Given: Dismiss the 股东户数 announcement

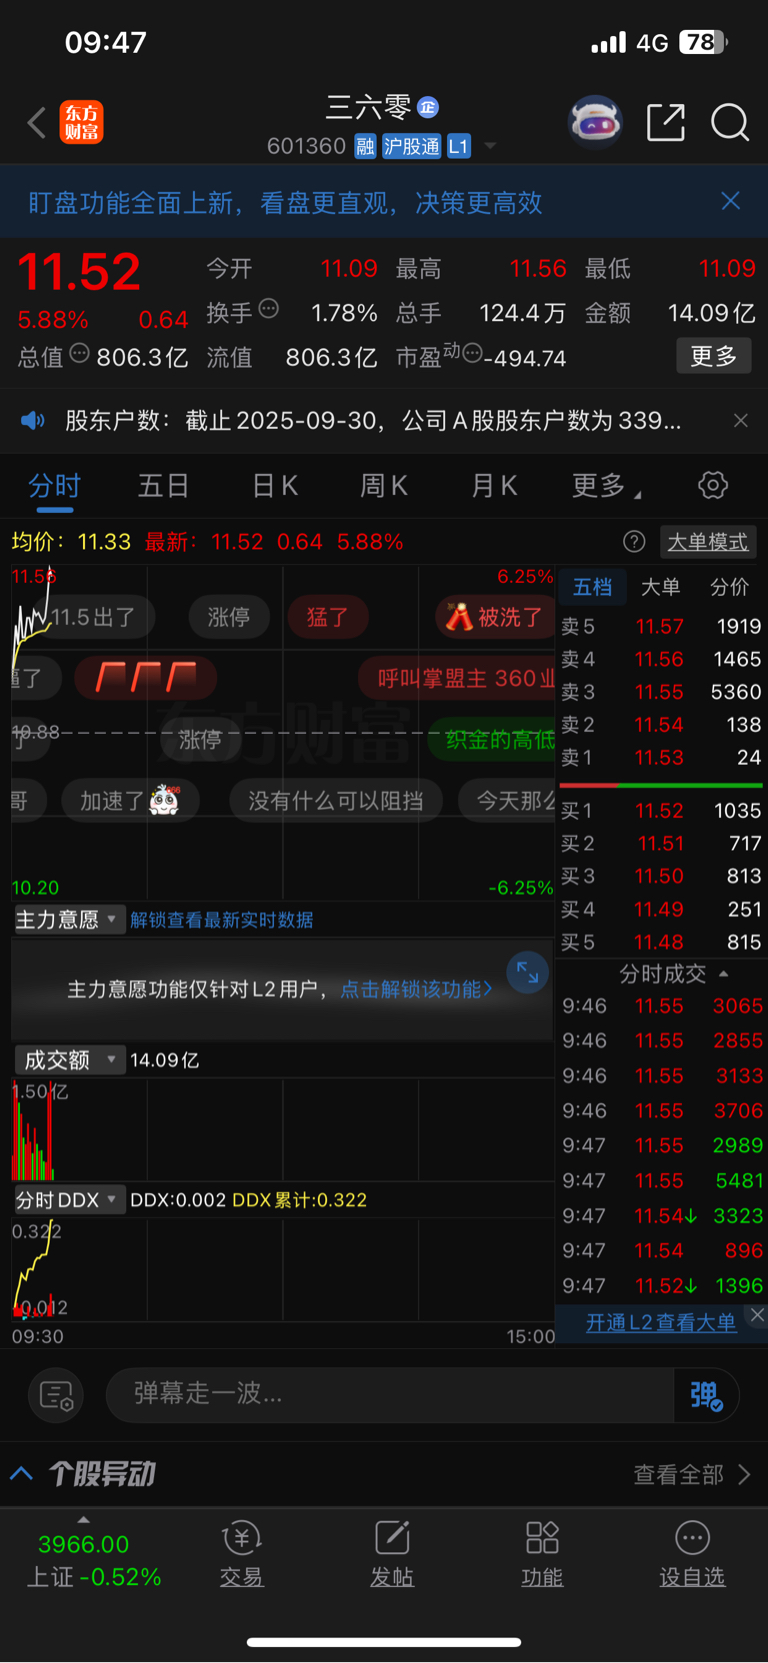Looking at the screenshot, I should pos(741,421).
